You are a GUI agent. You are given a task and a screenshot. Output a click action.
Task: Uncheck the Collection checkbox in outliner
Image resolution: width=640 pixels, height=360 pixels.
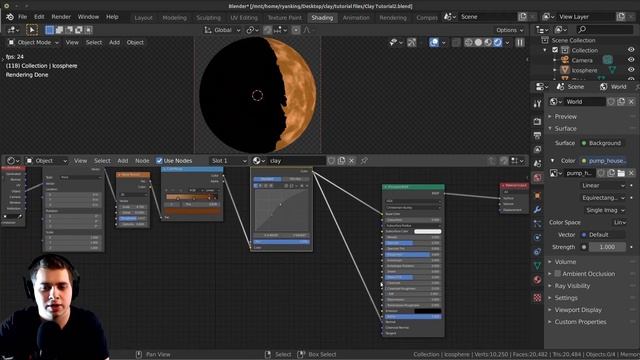[555, 50]
